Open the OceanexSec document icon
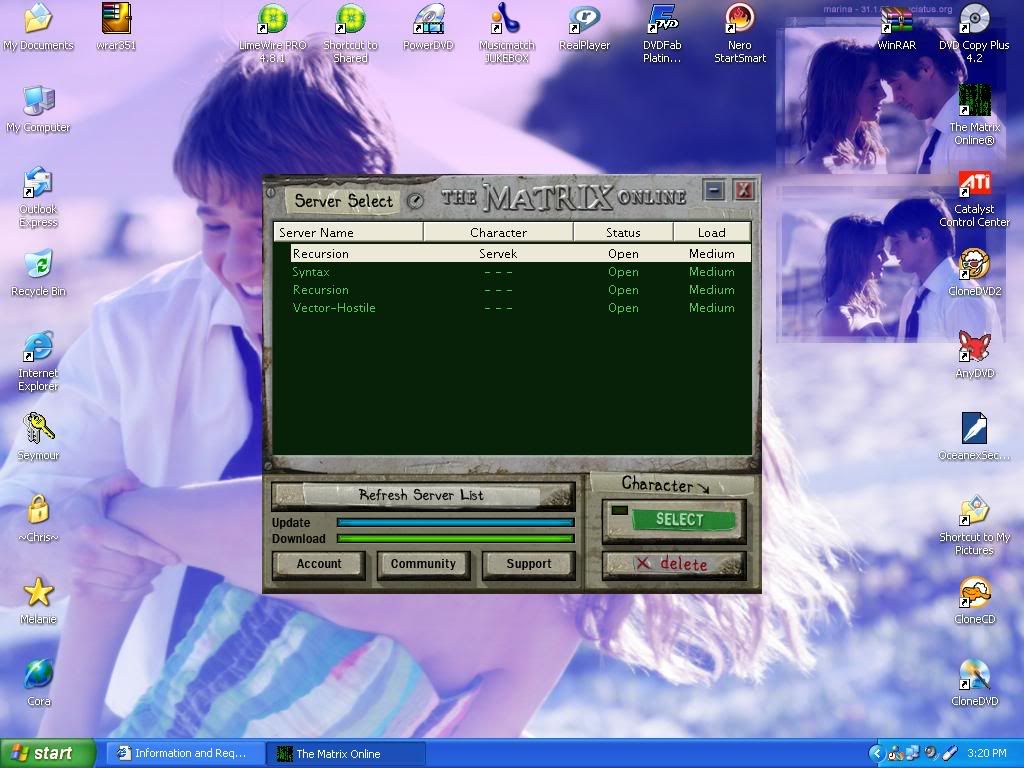 coord(974,436)
